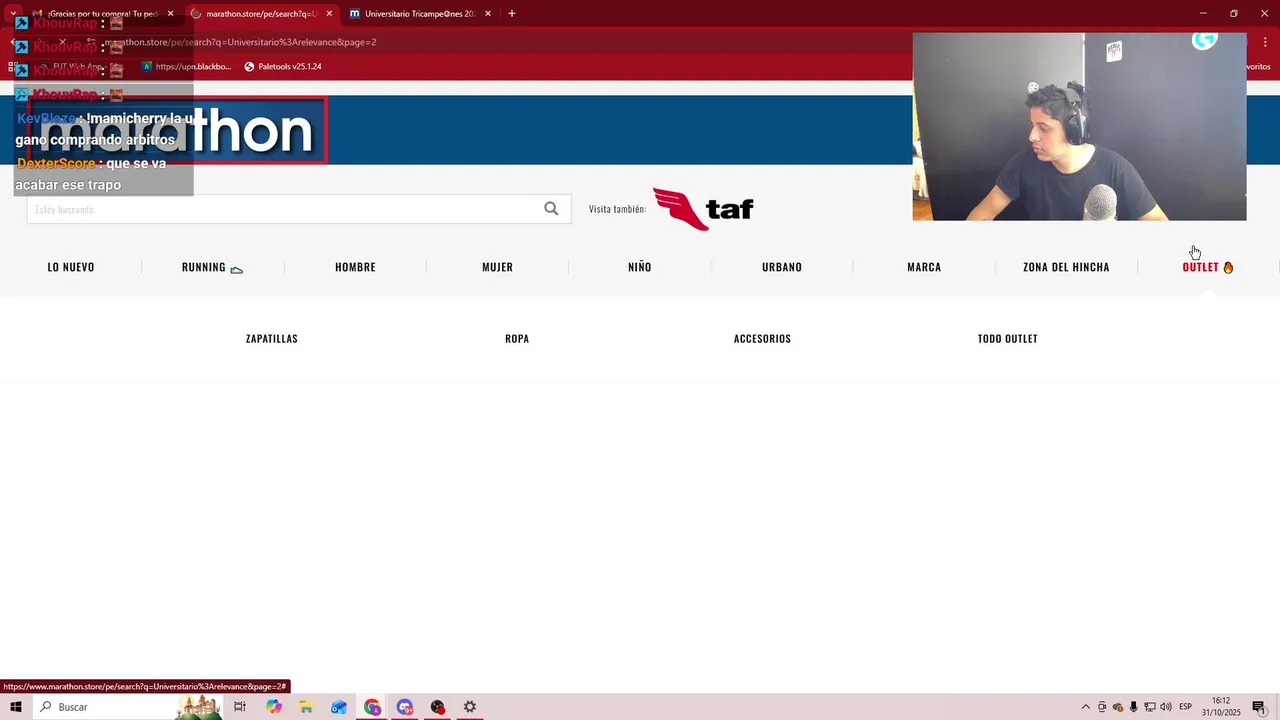Click the Meet Now camera tray icon
This screenshot has height=720, width=1280.
(x=1102, y=707)
